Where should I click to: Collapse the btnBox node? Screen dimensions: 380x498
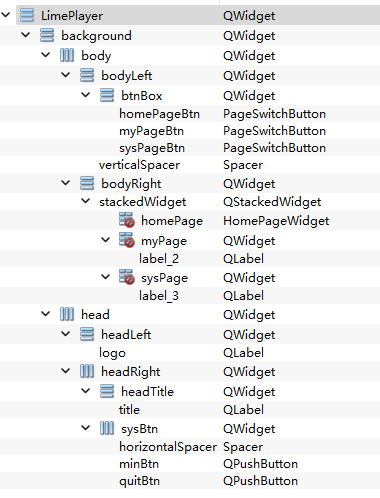point(86,94)
